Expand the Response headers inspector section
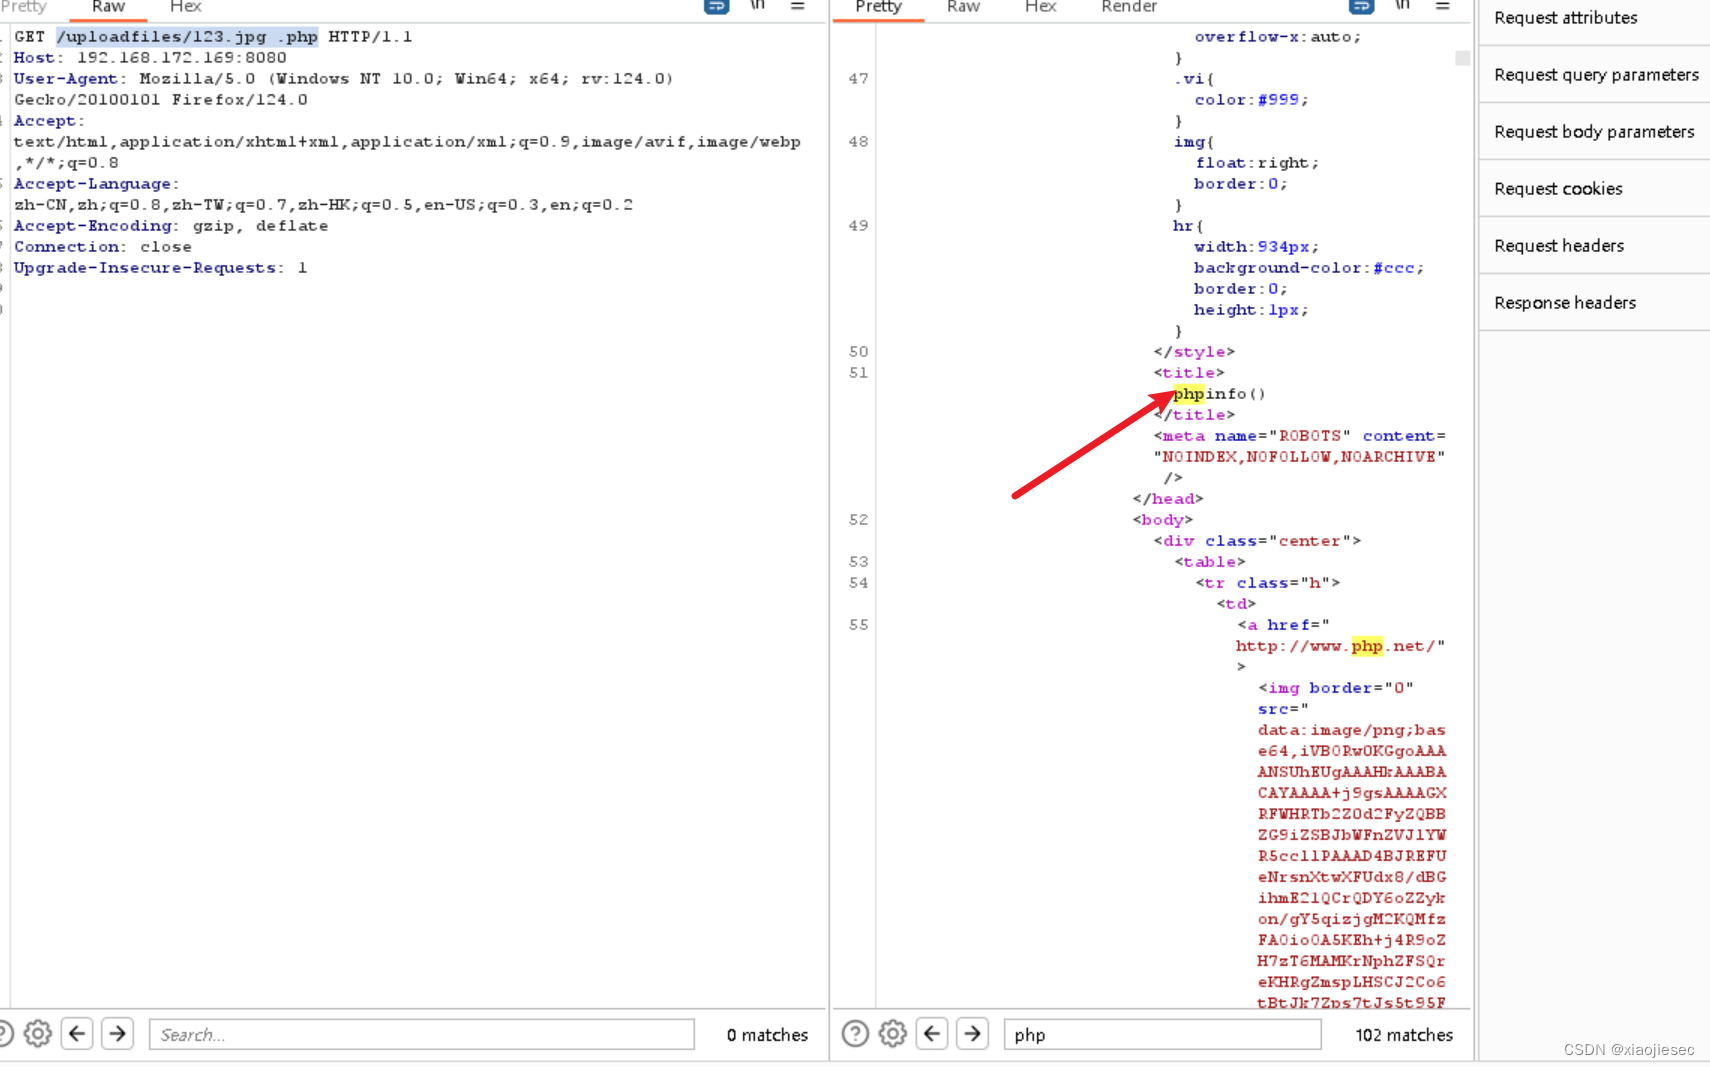 tap(1566, 302)
